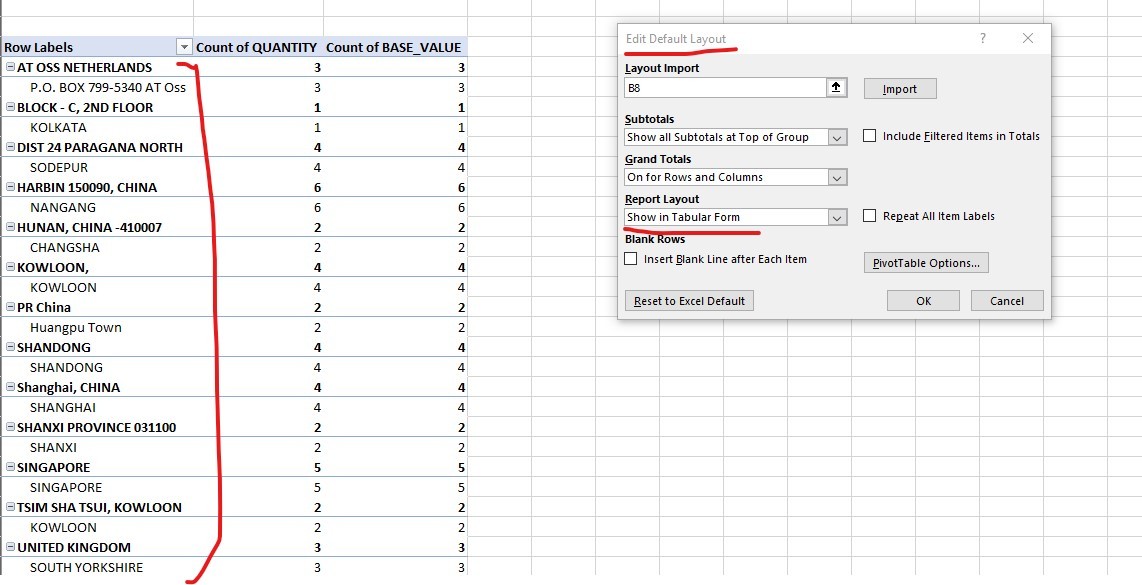Select the SHANXI child row label
Viewport: 1142px width, 585px height.
point(53,448)
